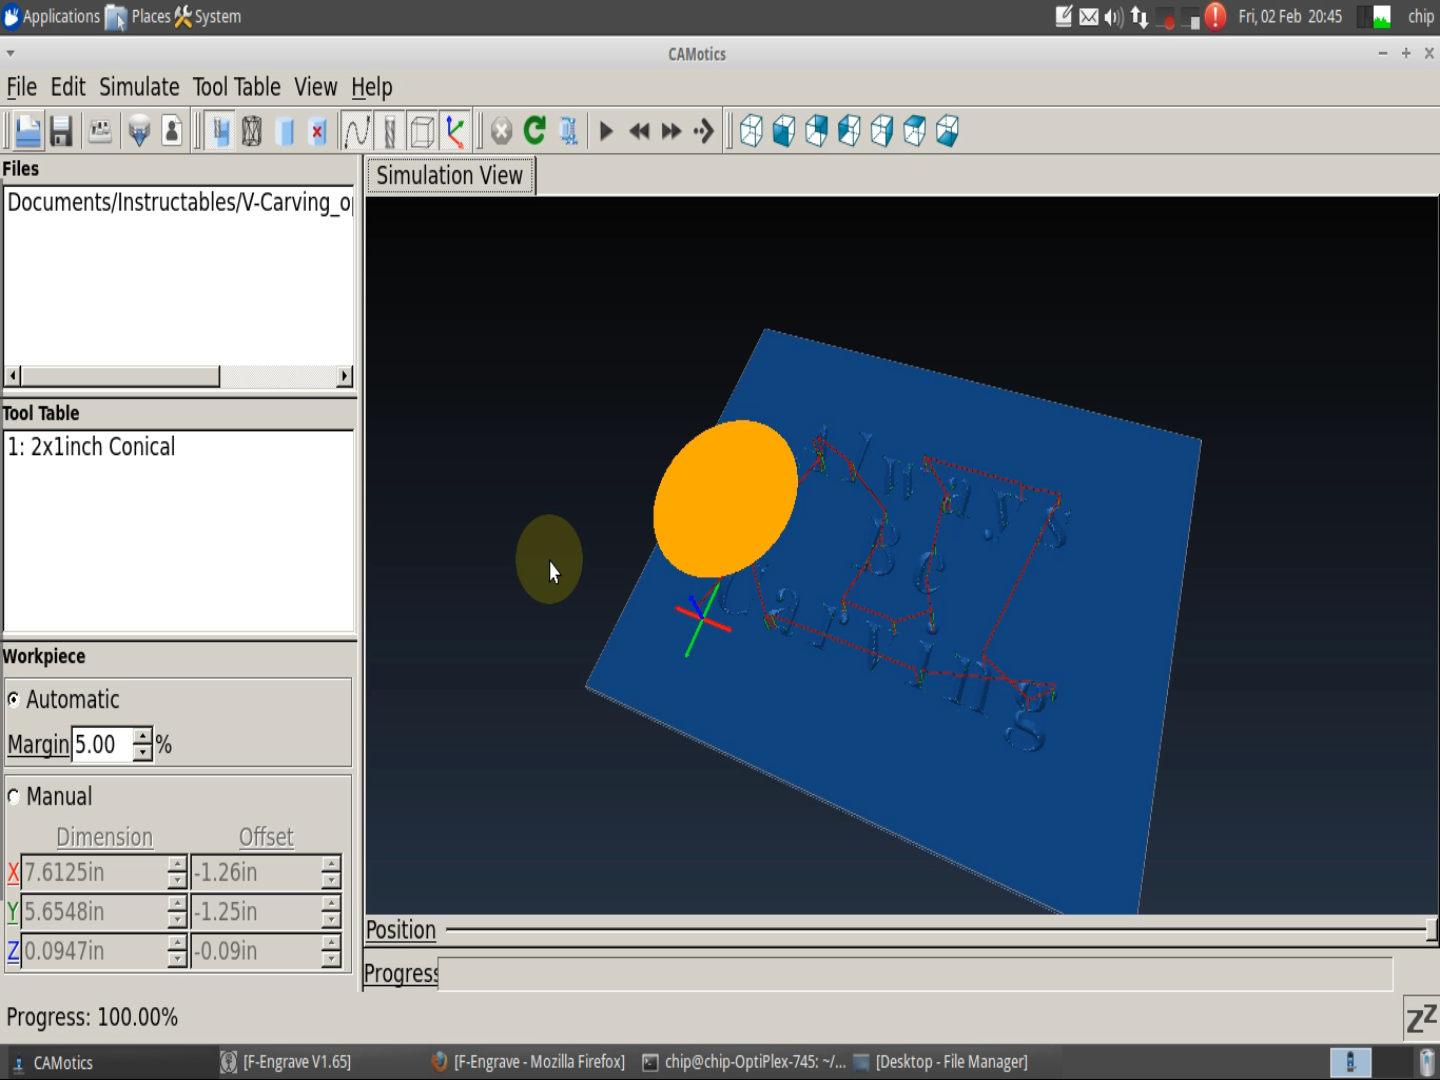Open the Simulate menu
Screen dimensions: 1440x1080
[x=139, y=87]
